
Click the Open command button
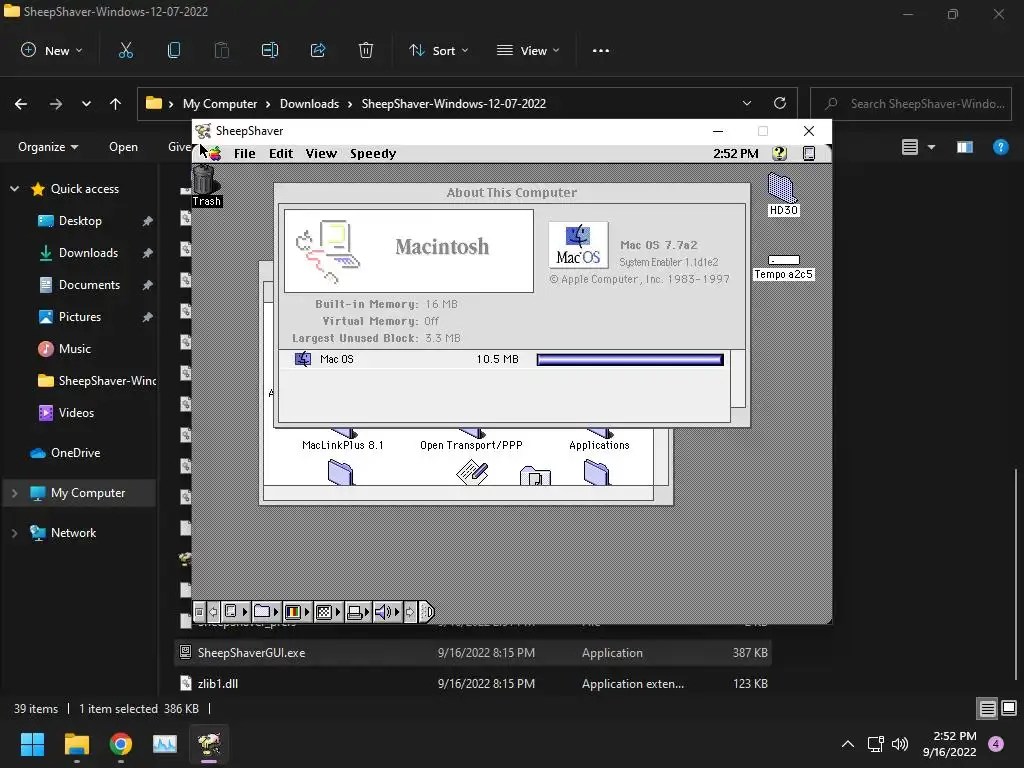123,147
